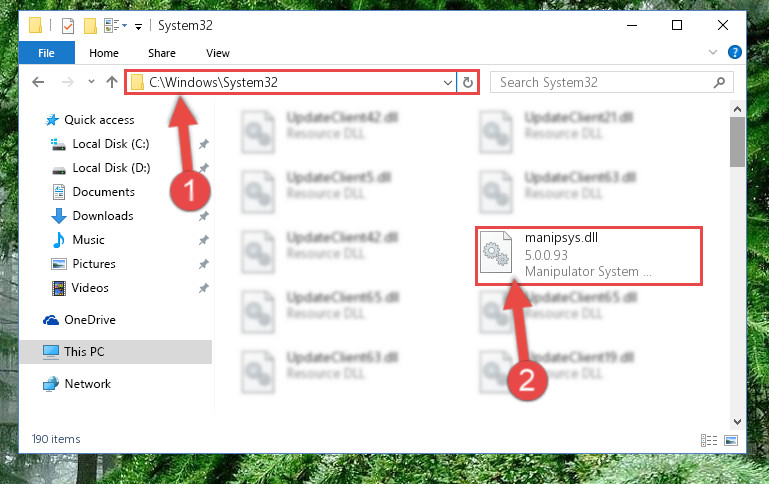Click New folder icon in title bar
The width and height of the screenshot is (769, 484).
click(90, 25)
